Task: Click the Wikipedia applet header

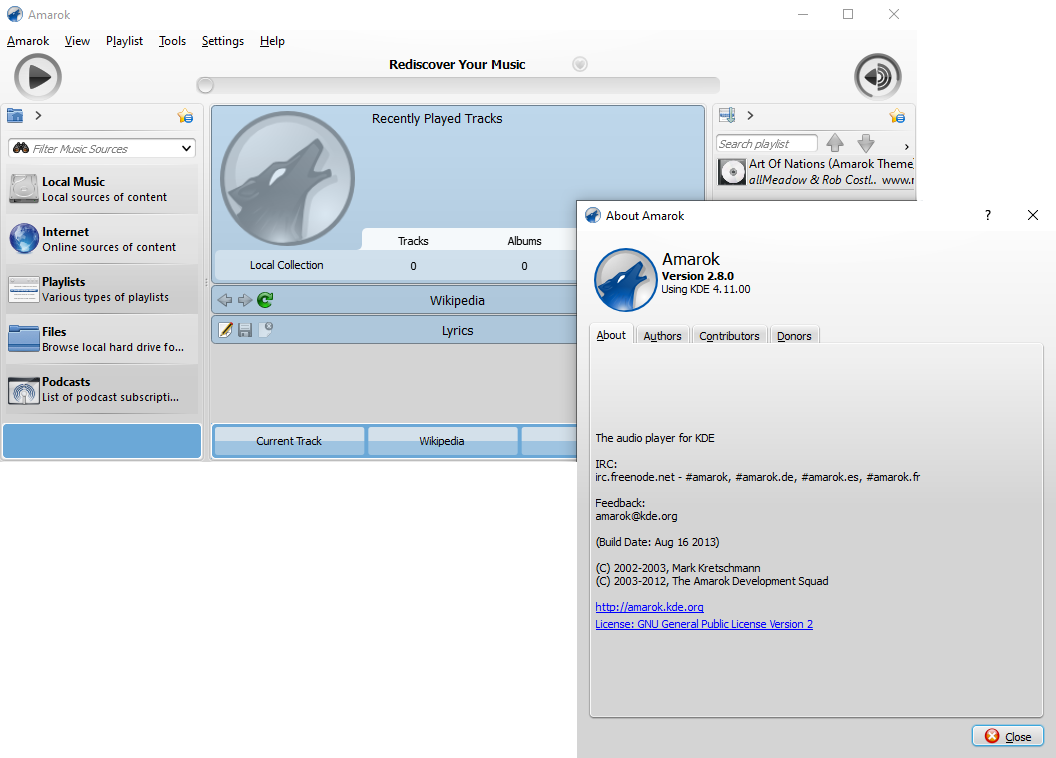Action: tap(457, 300)
